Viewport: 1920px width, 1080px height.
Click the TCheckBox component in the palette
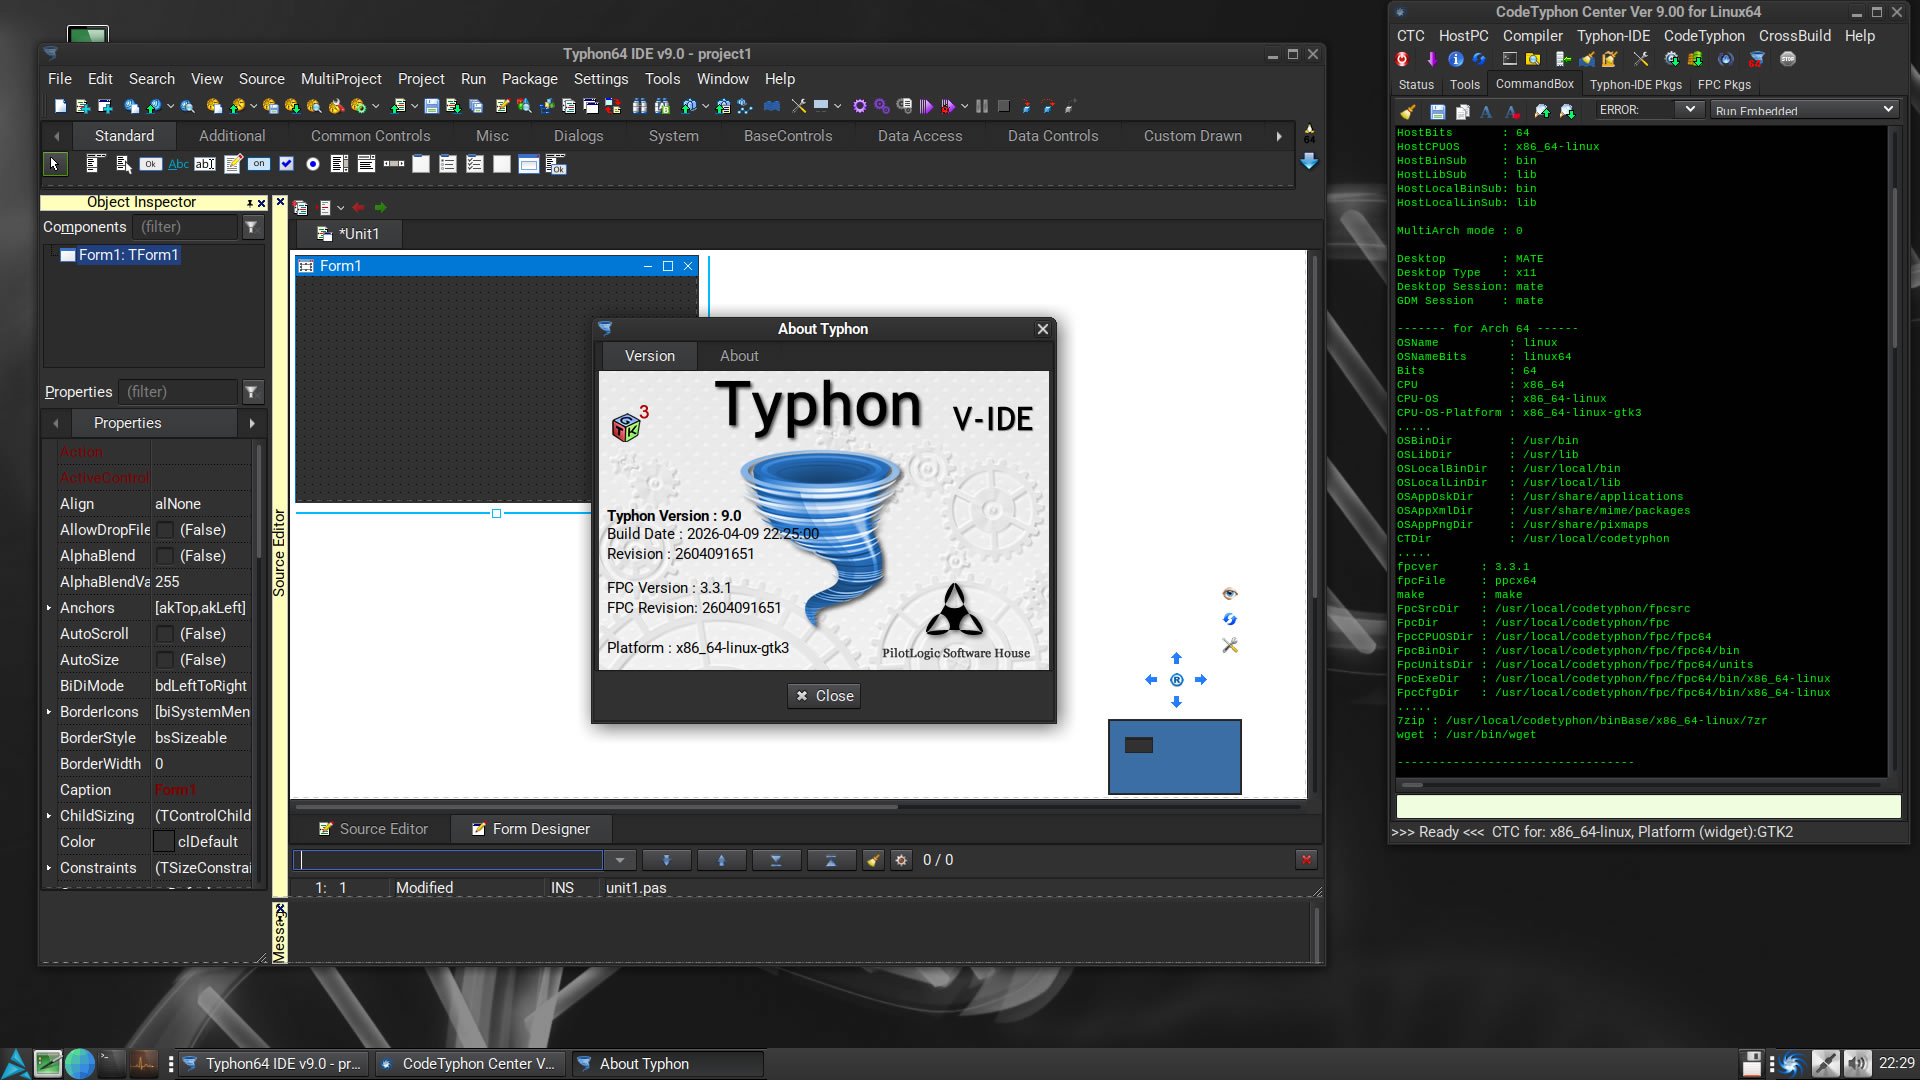pyautogui.click(x=286, y=164)
